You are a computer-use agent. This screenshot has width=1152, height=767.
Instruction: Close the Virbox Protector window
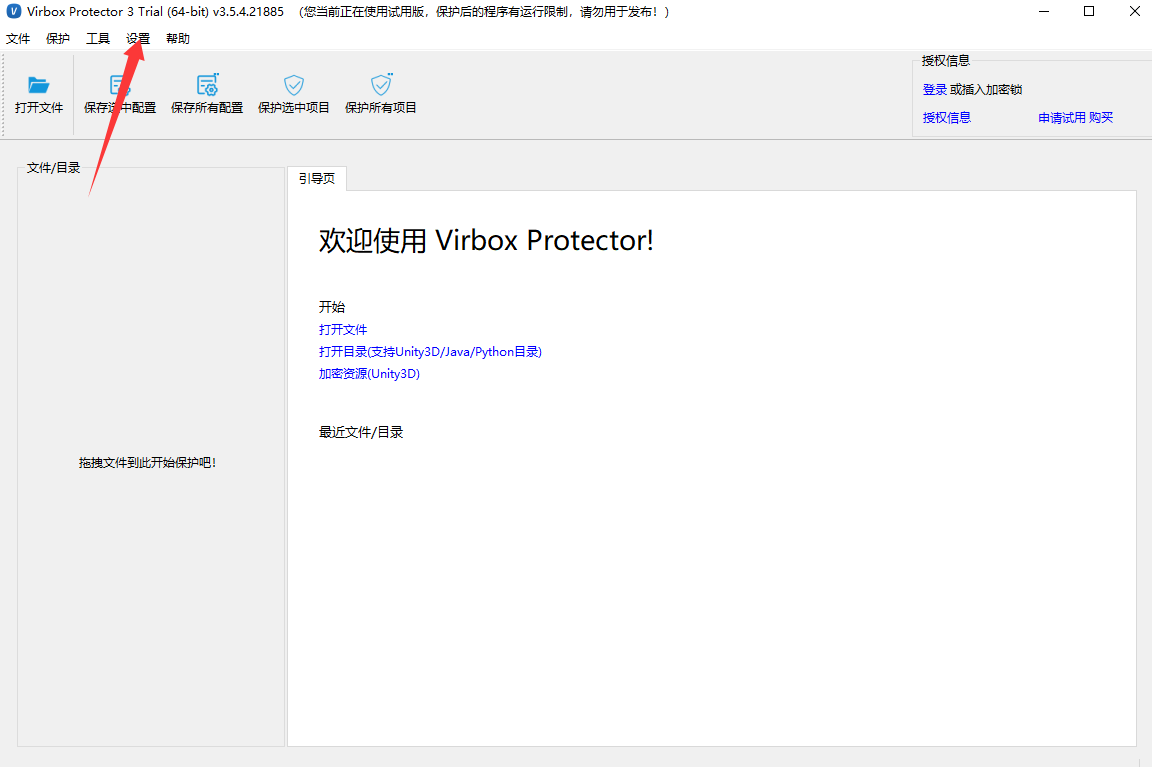point(1134,12)
